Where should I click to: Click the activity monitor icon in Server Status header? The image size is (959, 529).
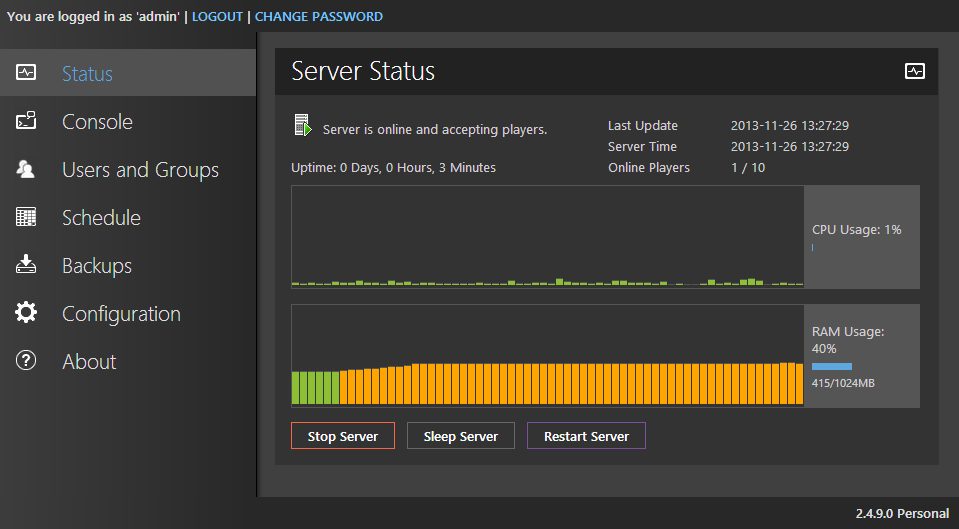coord(914,71)
